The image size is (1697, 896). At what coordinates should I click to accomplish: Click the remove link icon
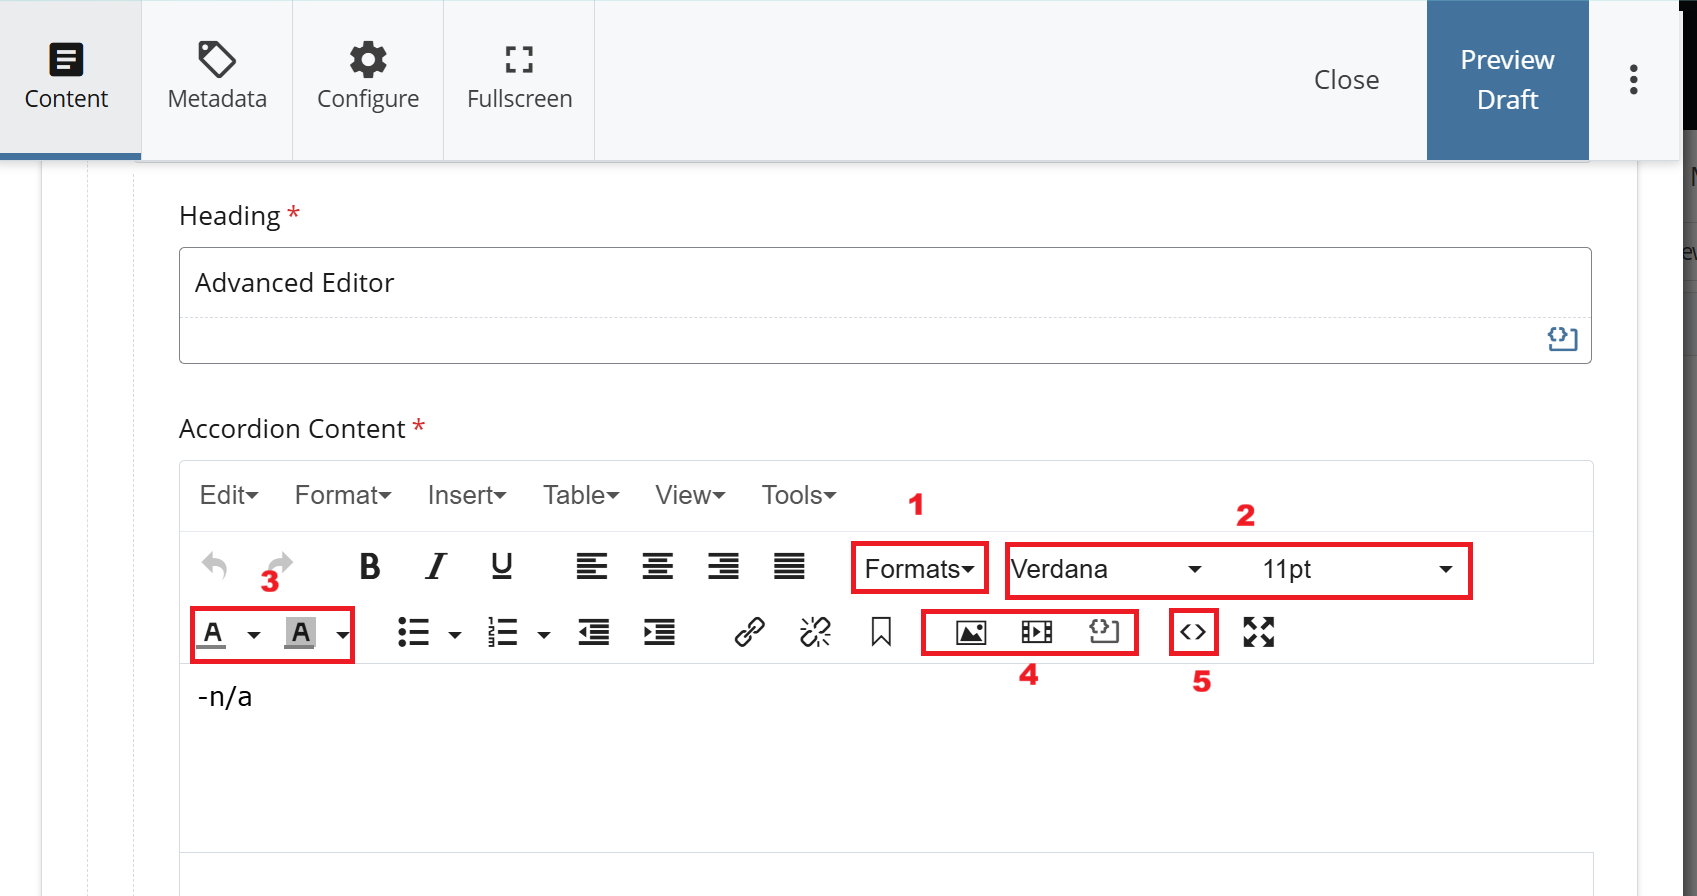(815, 632)
